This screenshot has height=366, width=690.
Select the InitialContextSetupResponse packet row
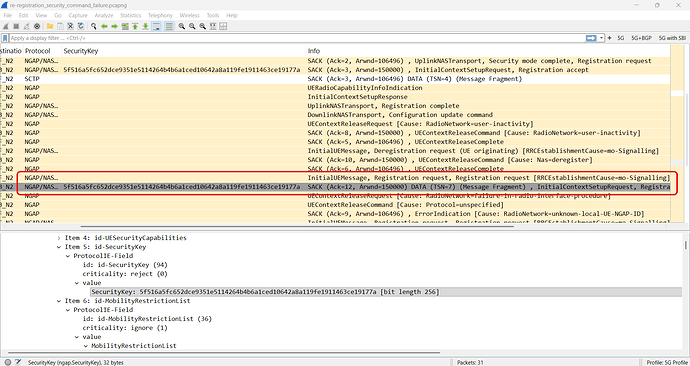tap(335, 97)
